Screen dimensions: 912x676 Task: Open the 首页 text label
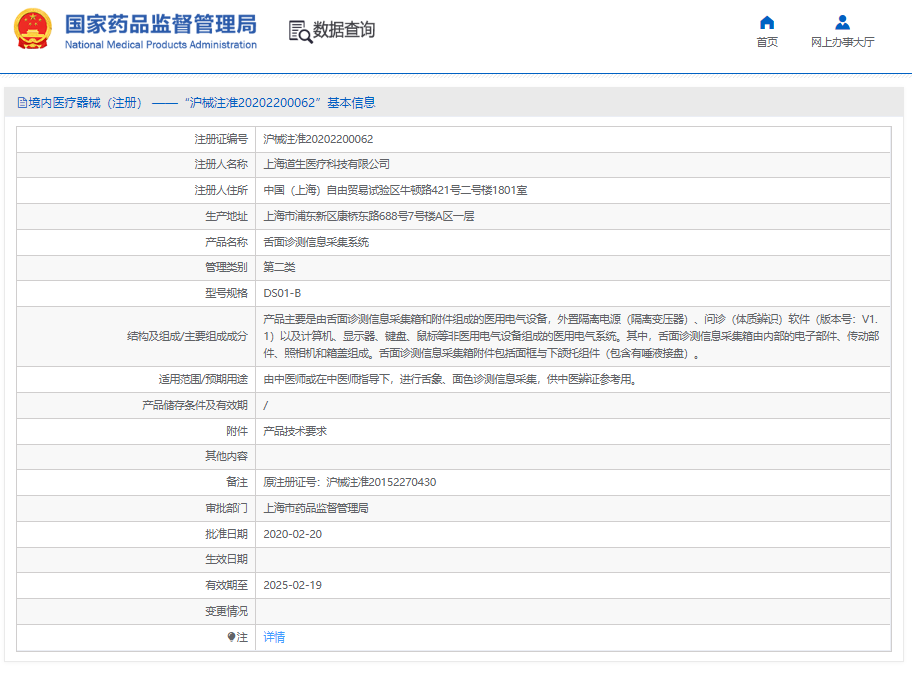[x=767, y=42]
